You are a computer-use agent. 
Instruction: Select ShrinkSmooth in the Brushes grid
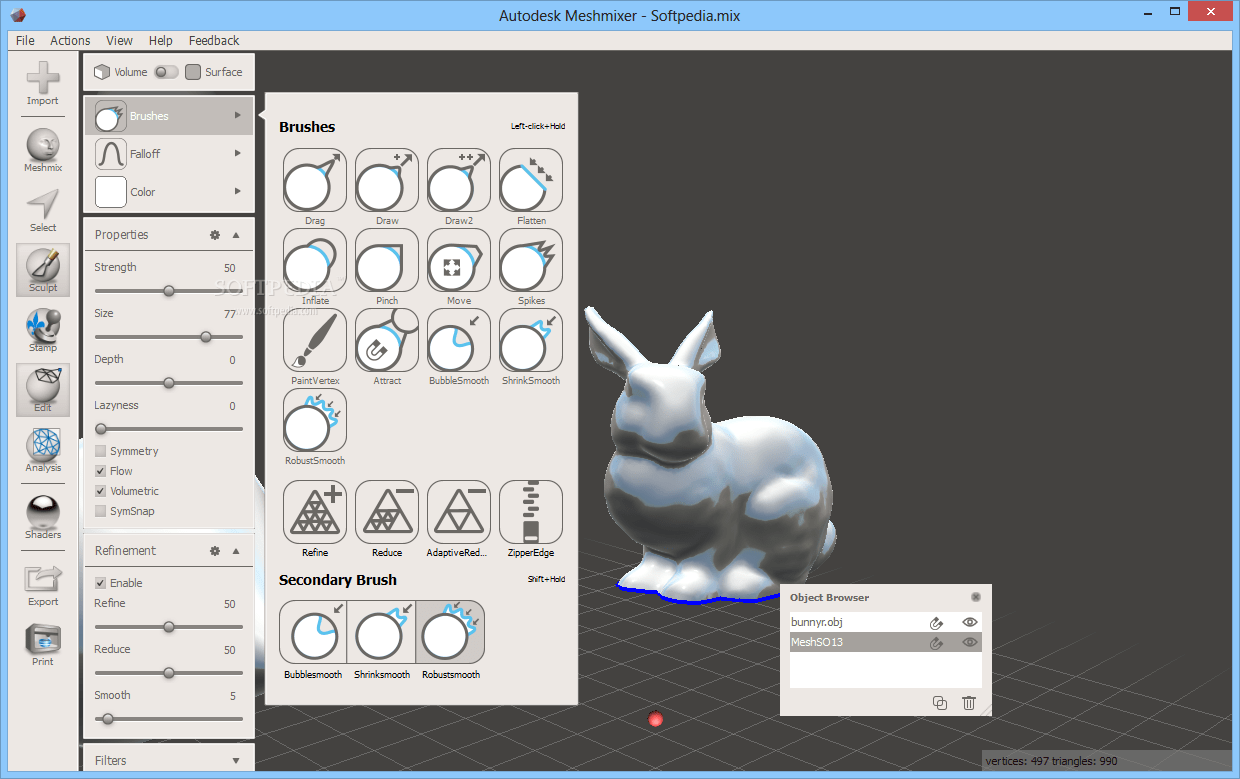531,340
